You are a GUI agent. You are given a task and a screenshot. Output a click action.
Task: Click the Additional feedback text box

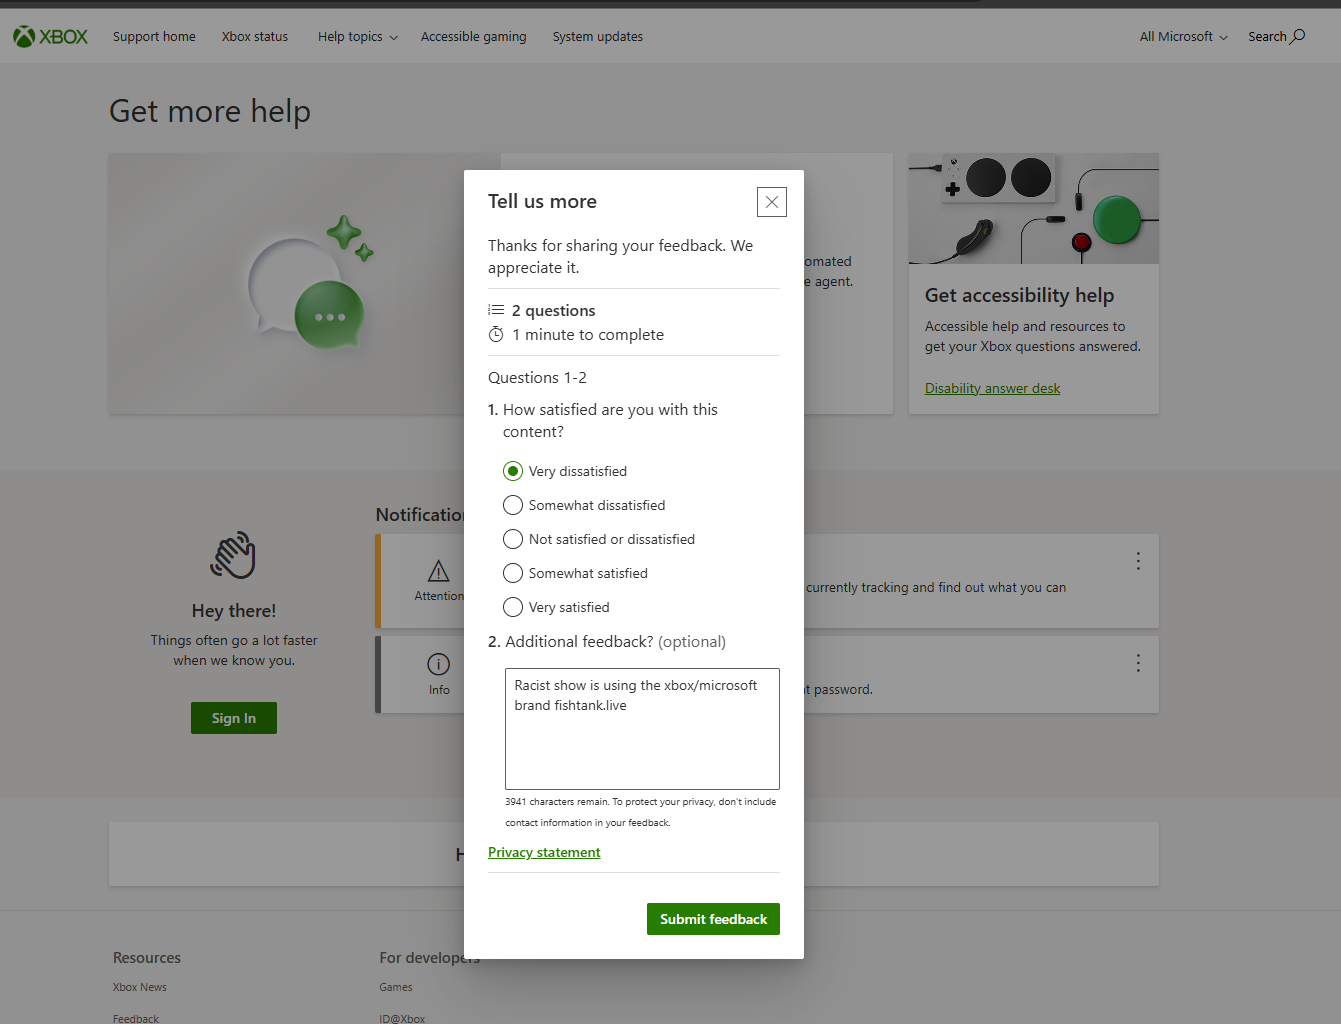[x=642, y=729]
